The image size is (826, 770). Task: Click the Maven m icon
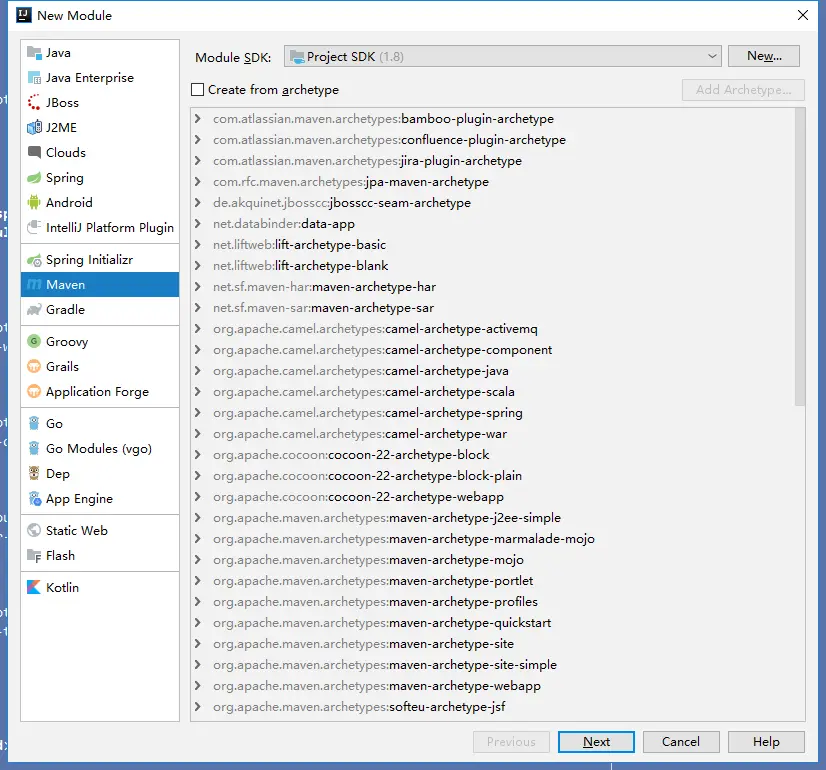(34, 285)
